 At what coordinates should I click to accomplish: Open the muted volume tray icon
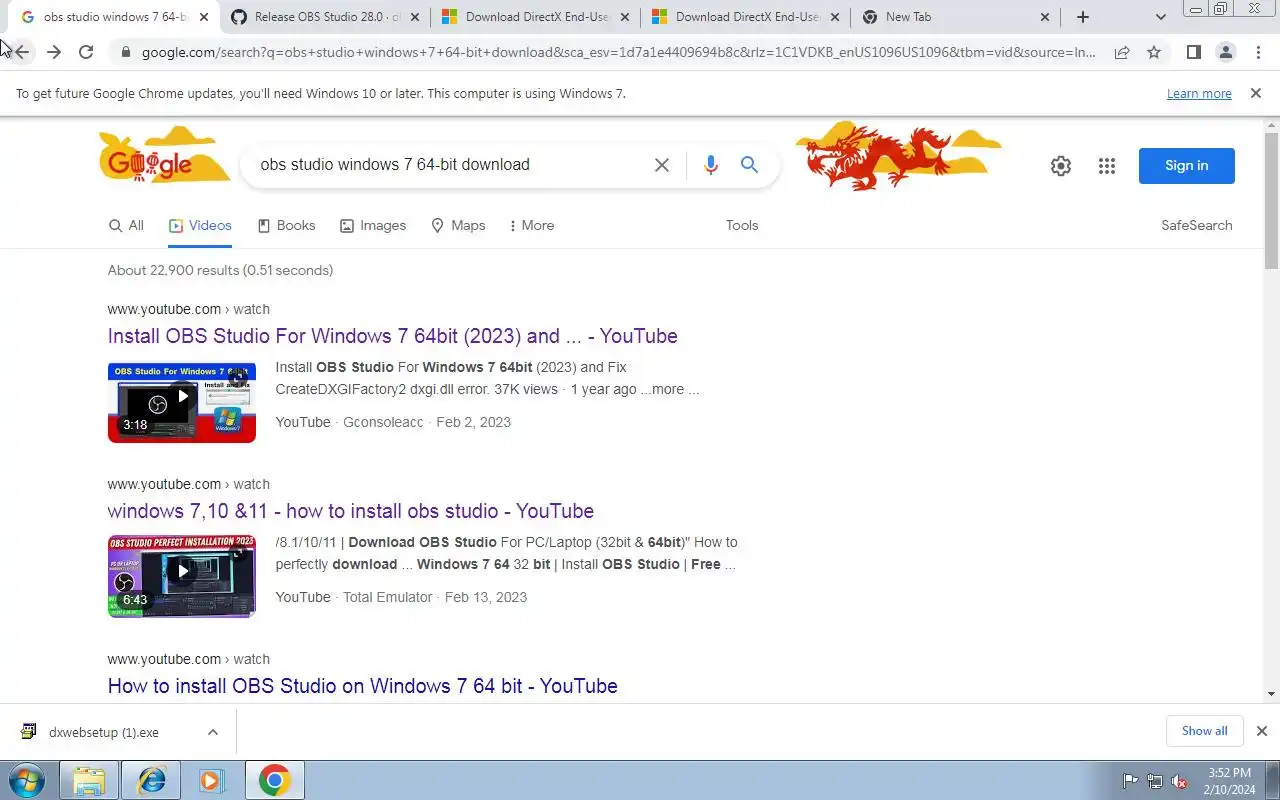click(x=1179, y=781)
